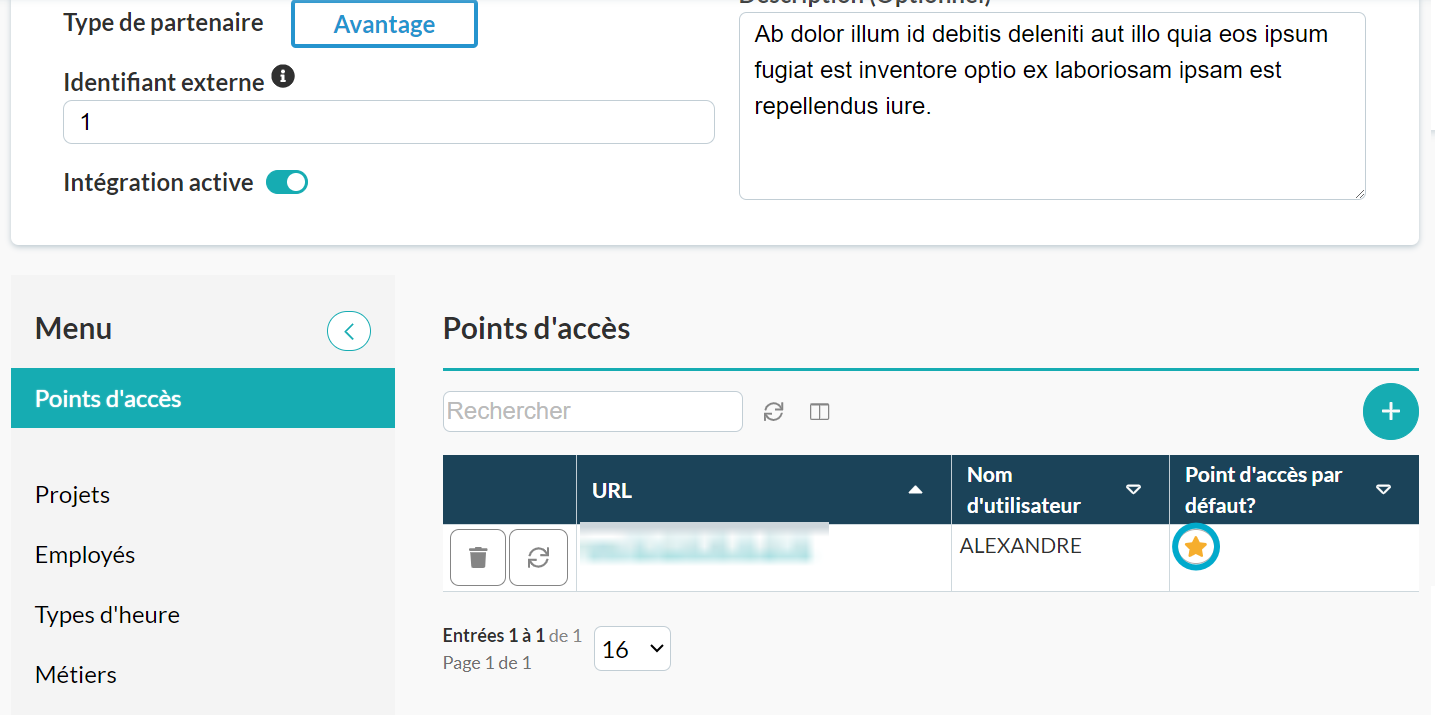Screen dimensions: 1435x715
Task: Click the Avantage partner type button
Action: coord(384,25)
